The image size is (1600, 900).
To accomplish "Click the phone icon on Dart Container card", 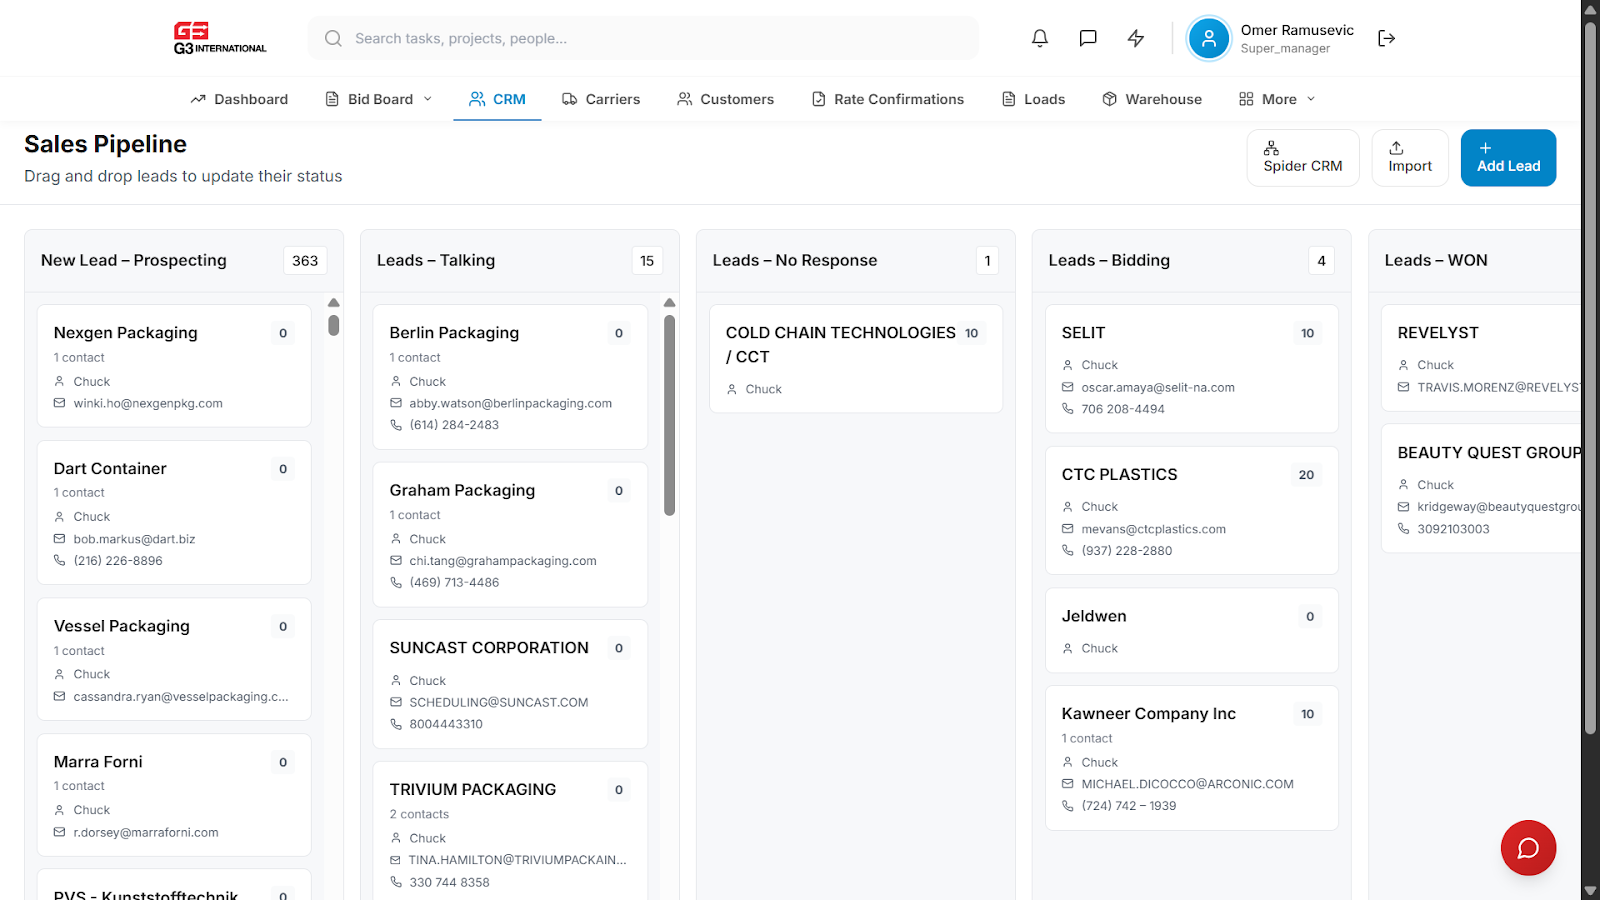I will [x=60, y=561].
